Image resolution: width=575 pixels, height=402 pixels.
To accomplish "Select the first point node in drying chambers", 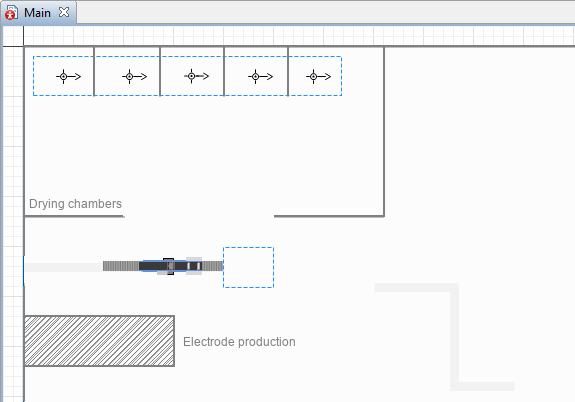I will pyautogui.click(x=63, y=76).
